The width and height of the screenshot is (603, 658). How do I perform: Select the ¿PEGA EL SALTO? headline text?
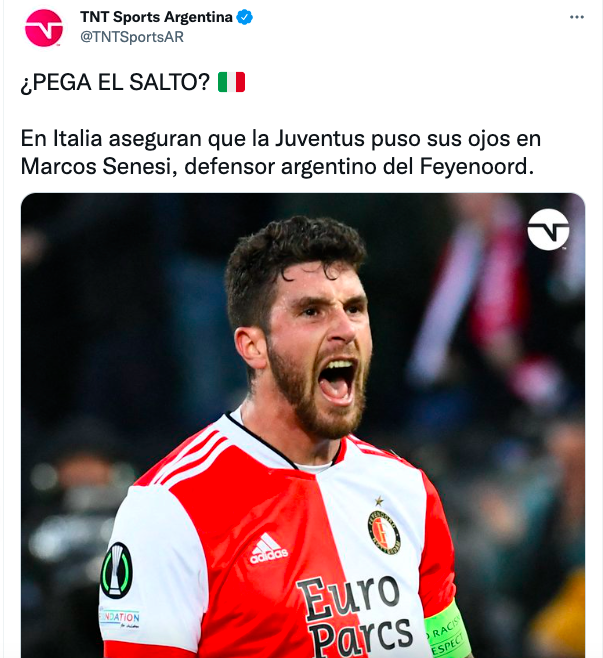coord(115,82)
